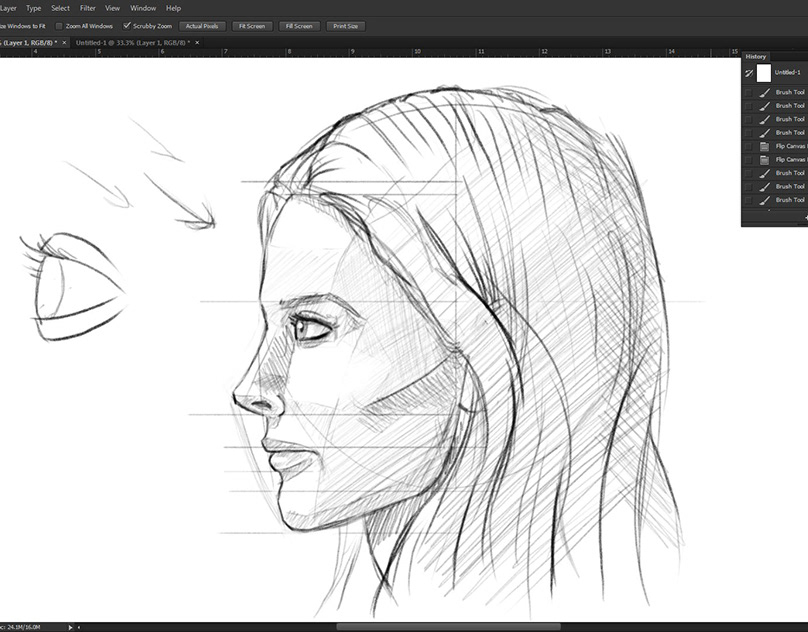808x632 pixels.
Task: Open the Window menu
Action: click(143, 8)
